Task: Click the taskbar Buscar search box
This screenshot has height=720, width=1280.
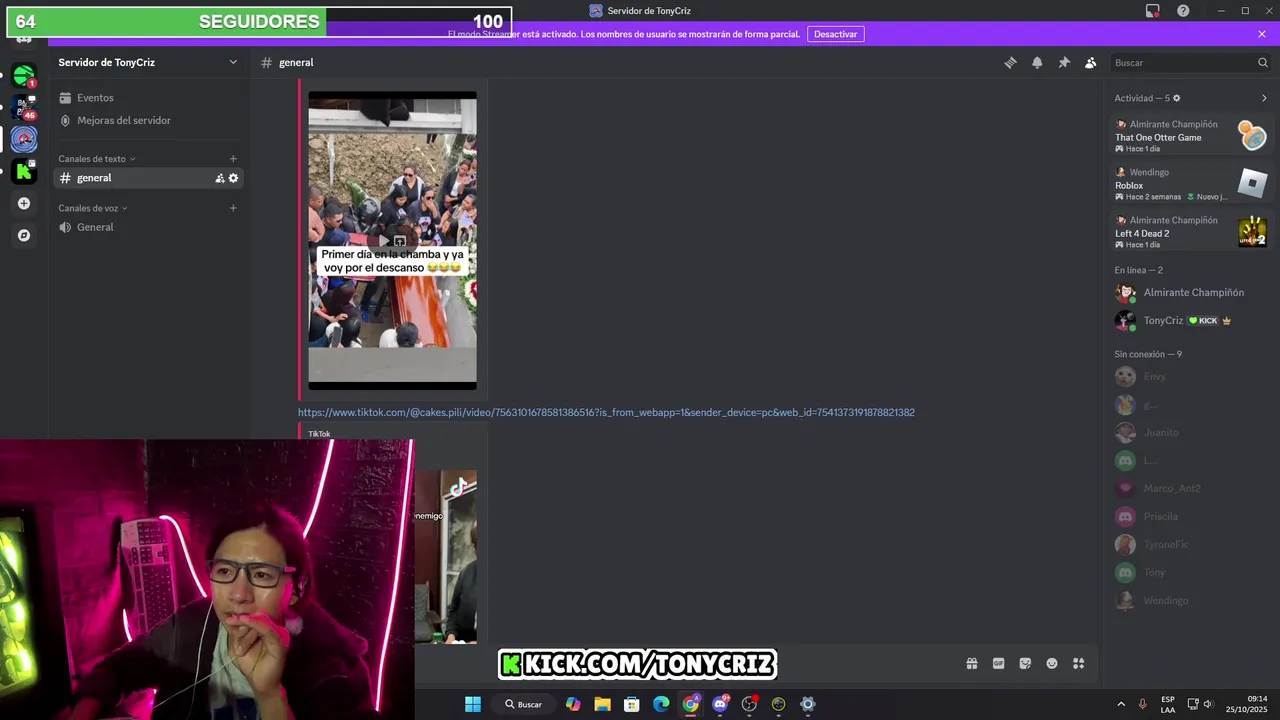Action: click(524, 704)
